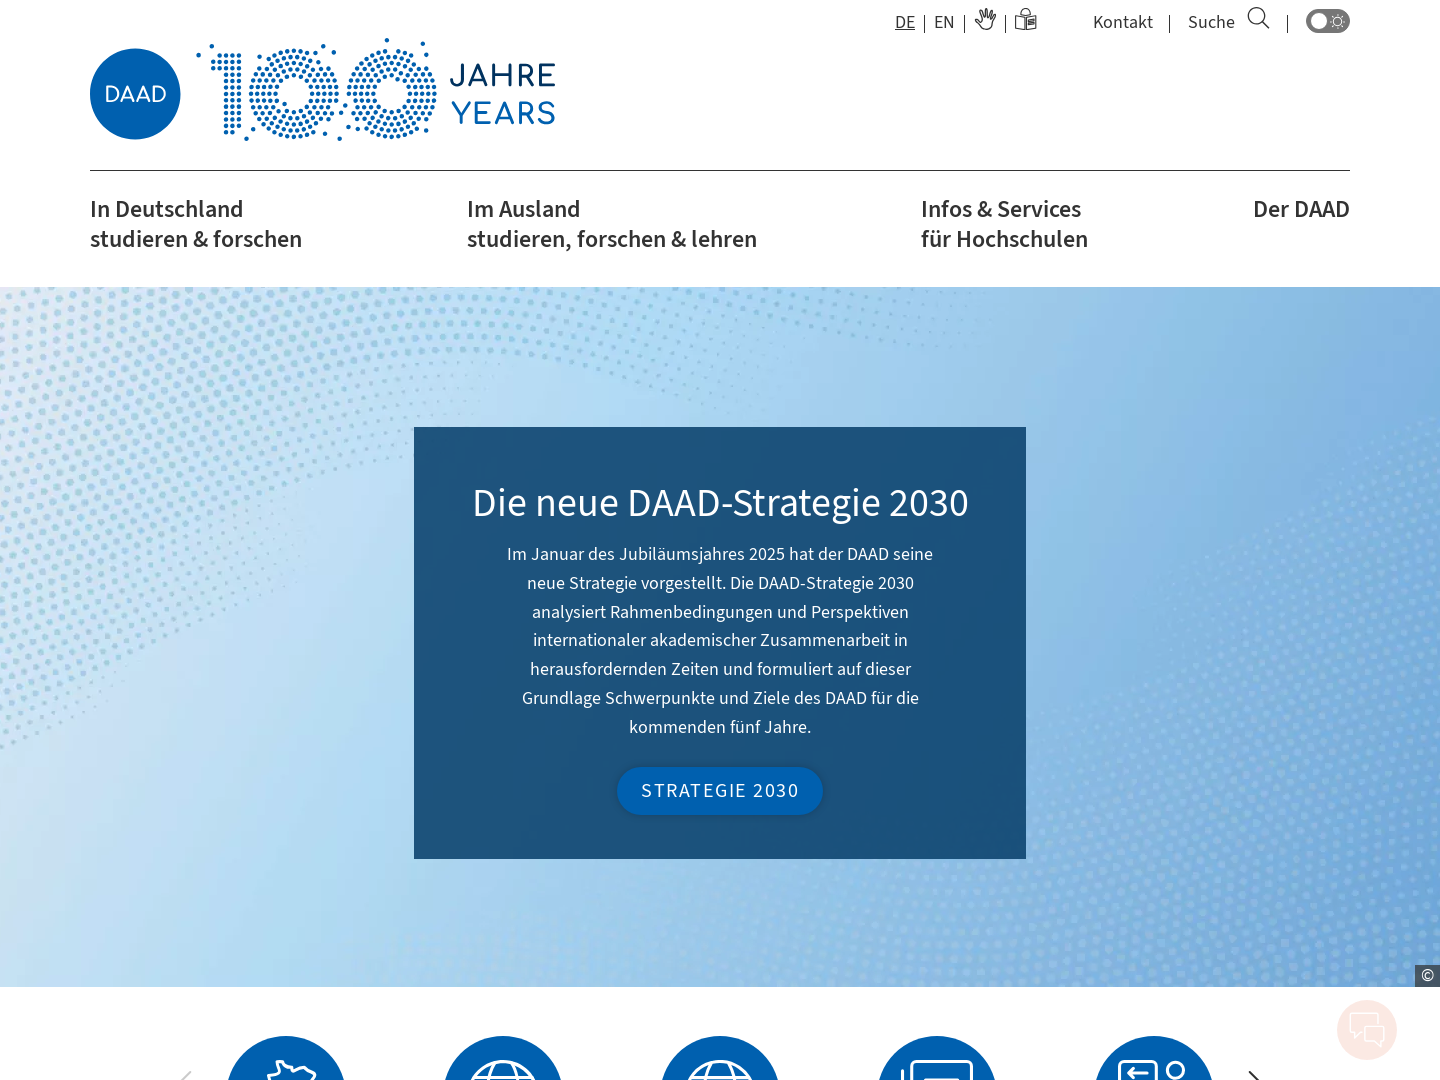1440x1080 pixels.
Task: Click the DAAD round logo
Action: (135, 94)
